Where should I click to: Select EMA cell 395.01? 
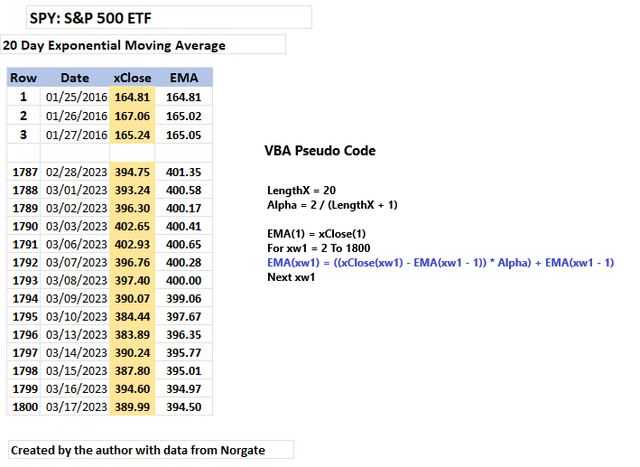pos(184,371)
